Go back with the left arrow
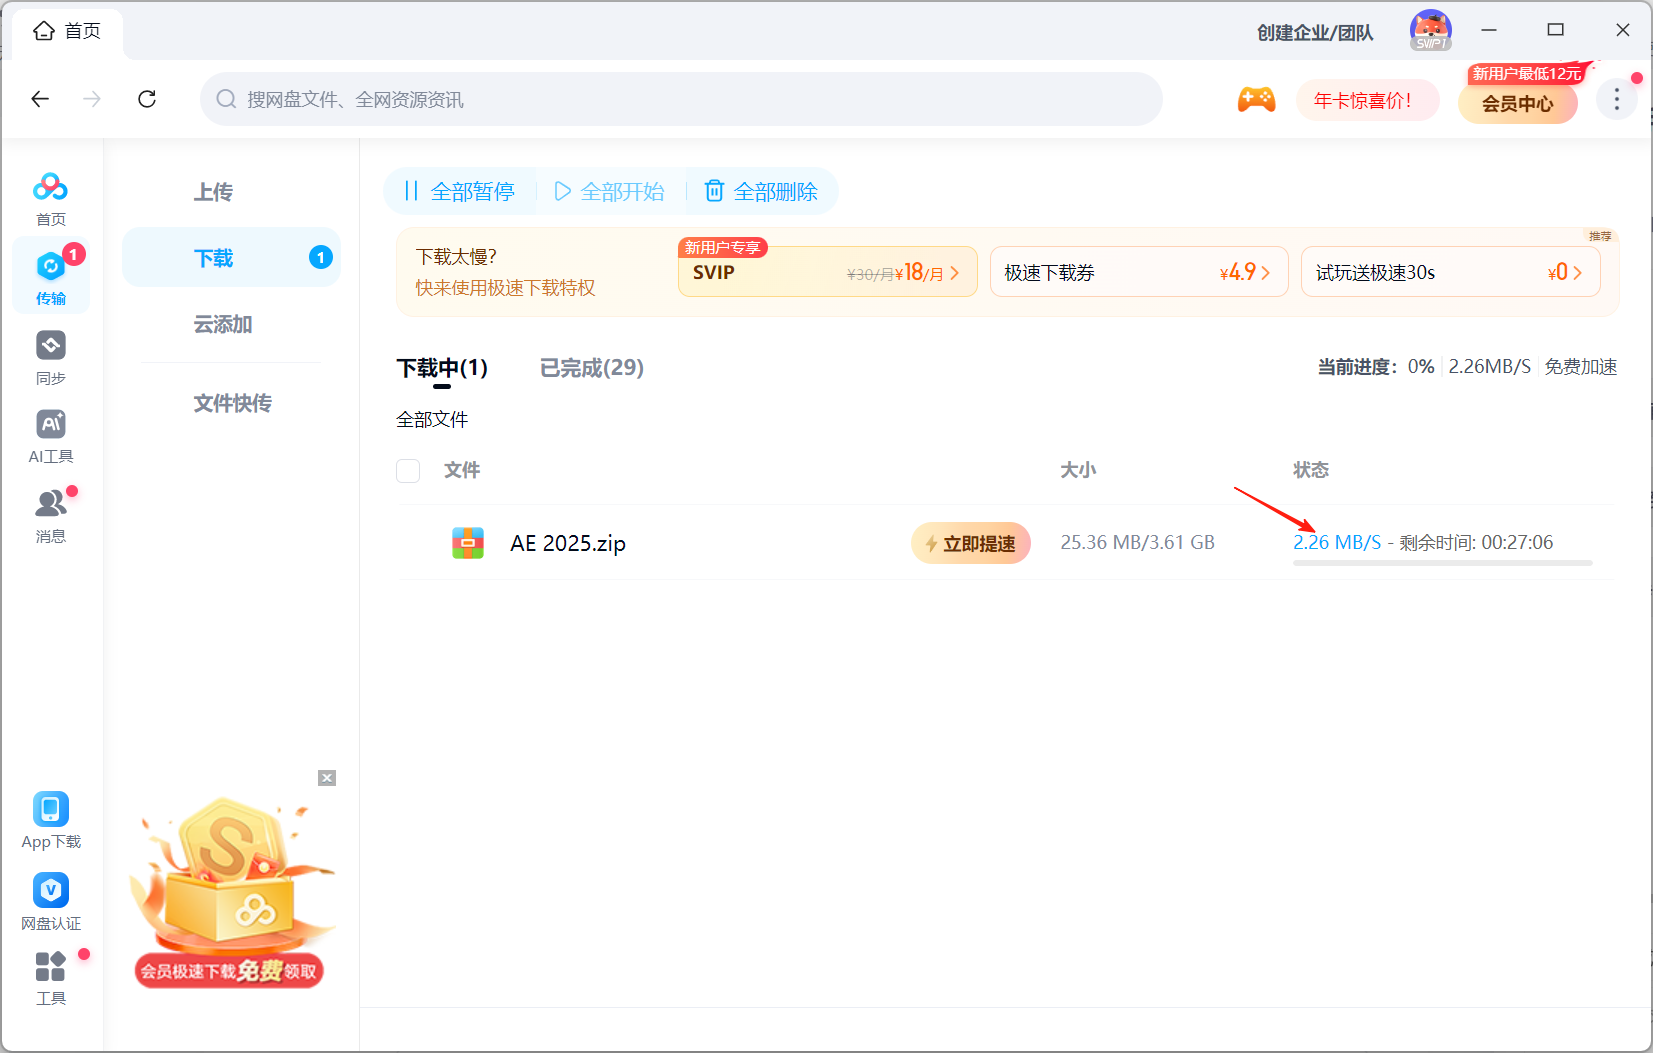Screen dimensions: 1653x1053 40,99
